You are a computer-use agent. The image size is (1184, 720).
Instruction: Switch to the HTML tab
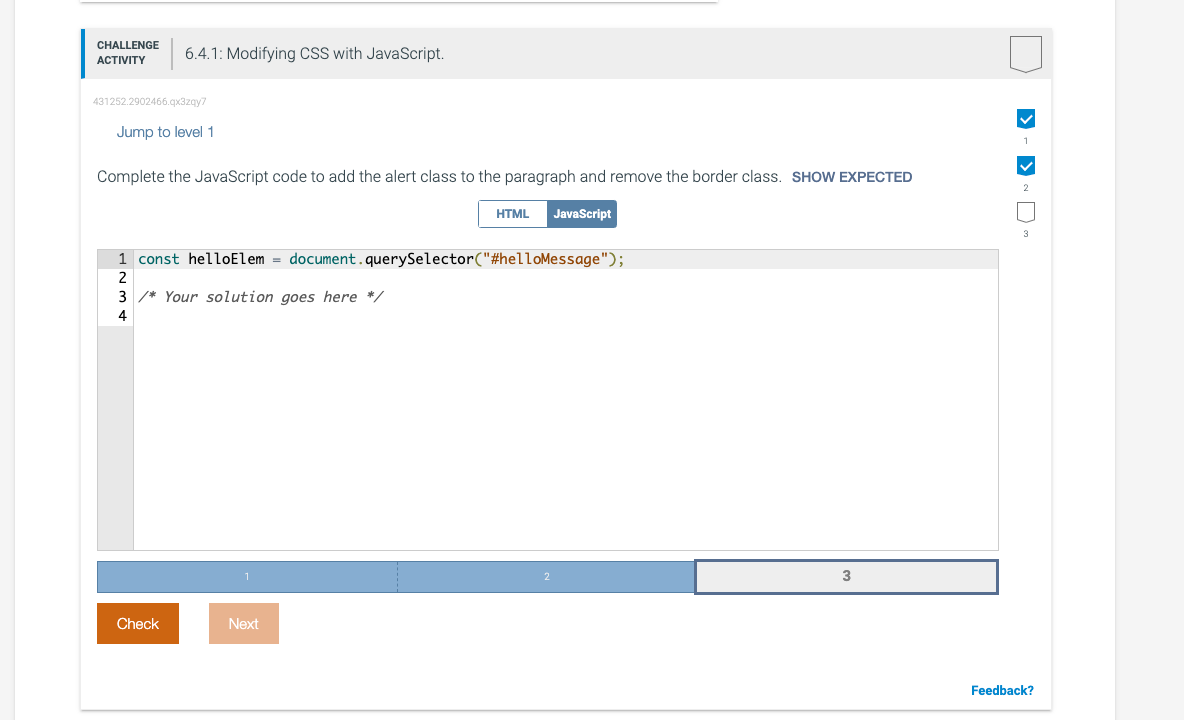tap(512, 213)
